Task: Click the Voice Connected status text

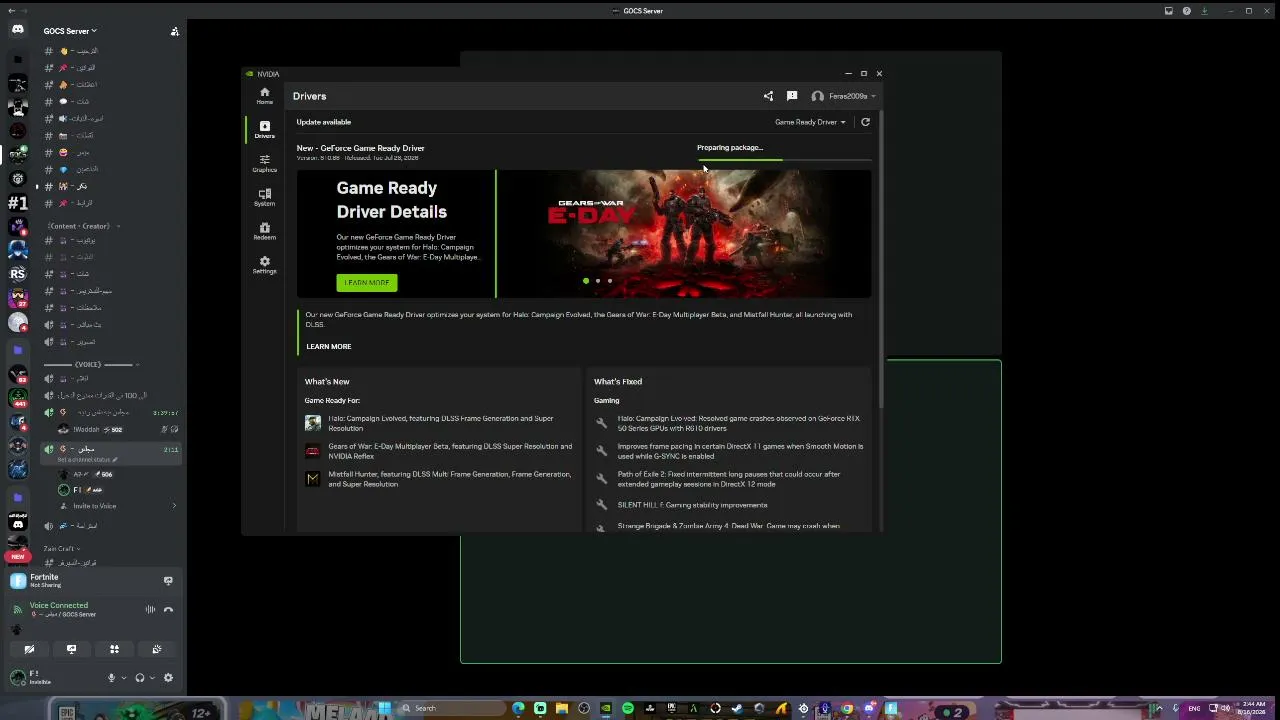Action: [x=59, y=605]
